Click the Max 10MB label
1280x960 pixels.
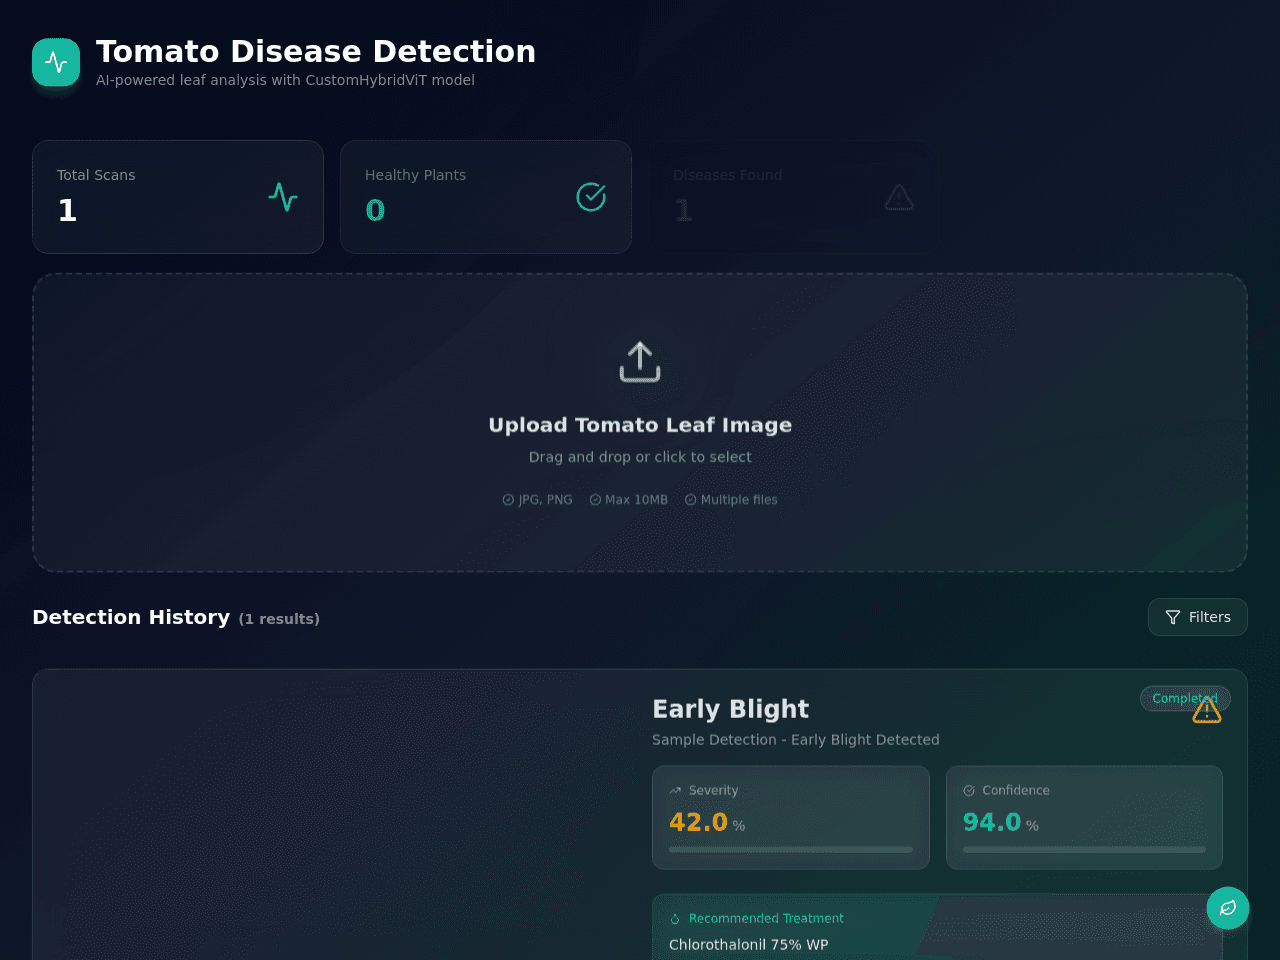pyautogui.click(x=636, y=500)
